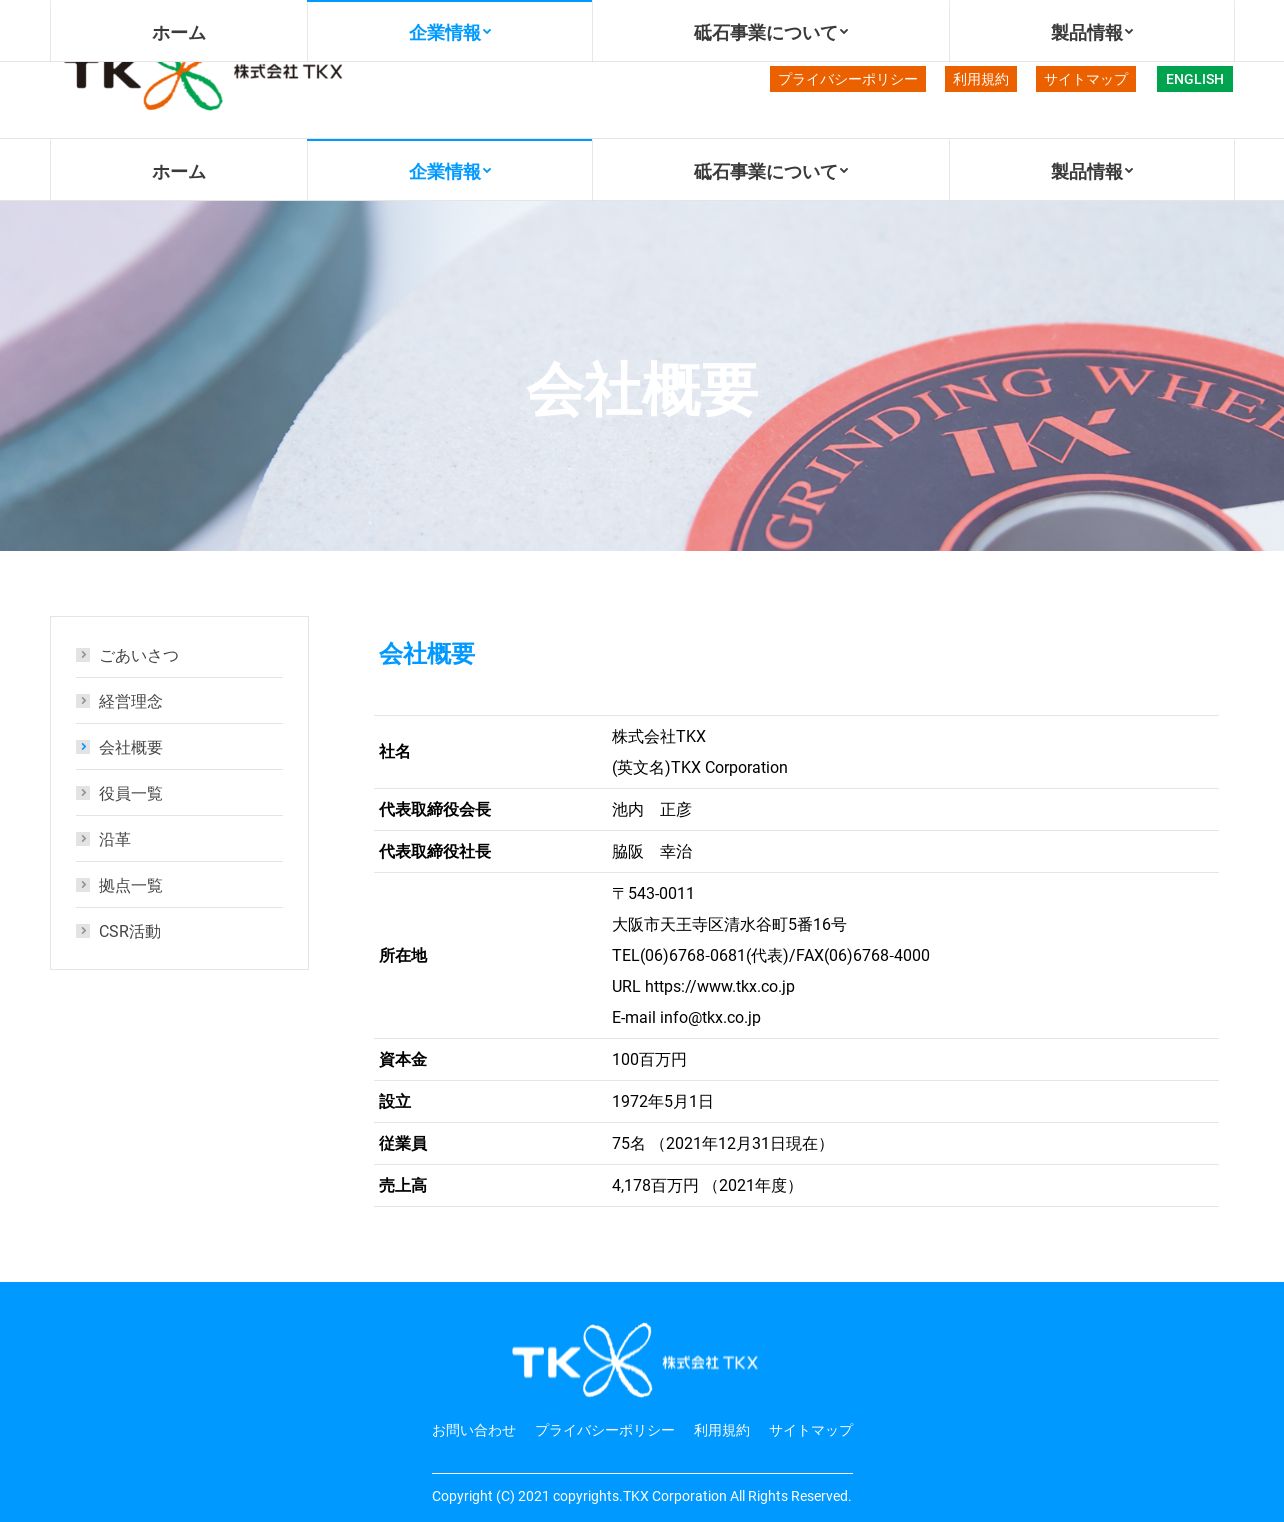This screenshot has width=1284, height=1522.
Task: Click the TEL(06)6768-0681 phone line
Action: pyautogui.click(x=771, y=956)
